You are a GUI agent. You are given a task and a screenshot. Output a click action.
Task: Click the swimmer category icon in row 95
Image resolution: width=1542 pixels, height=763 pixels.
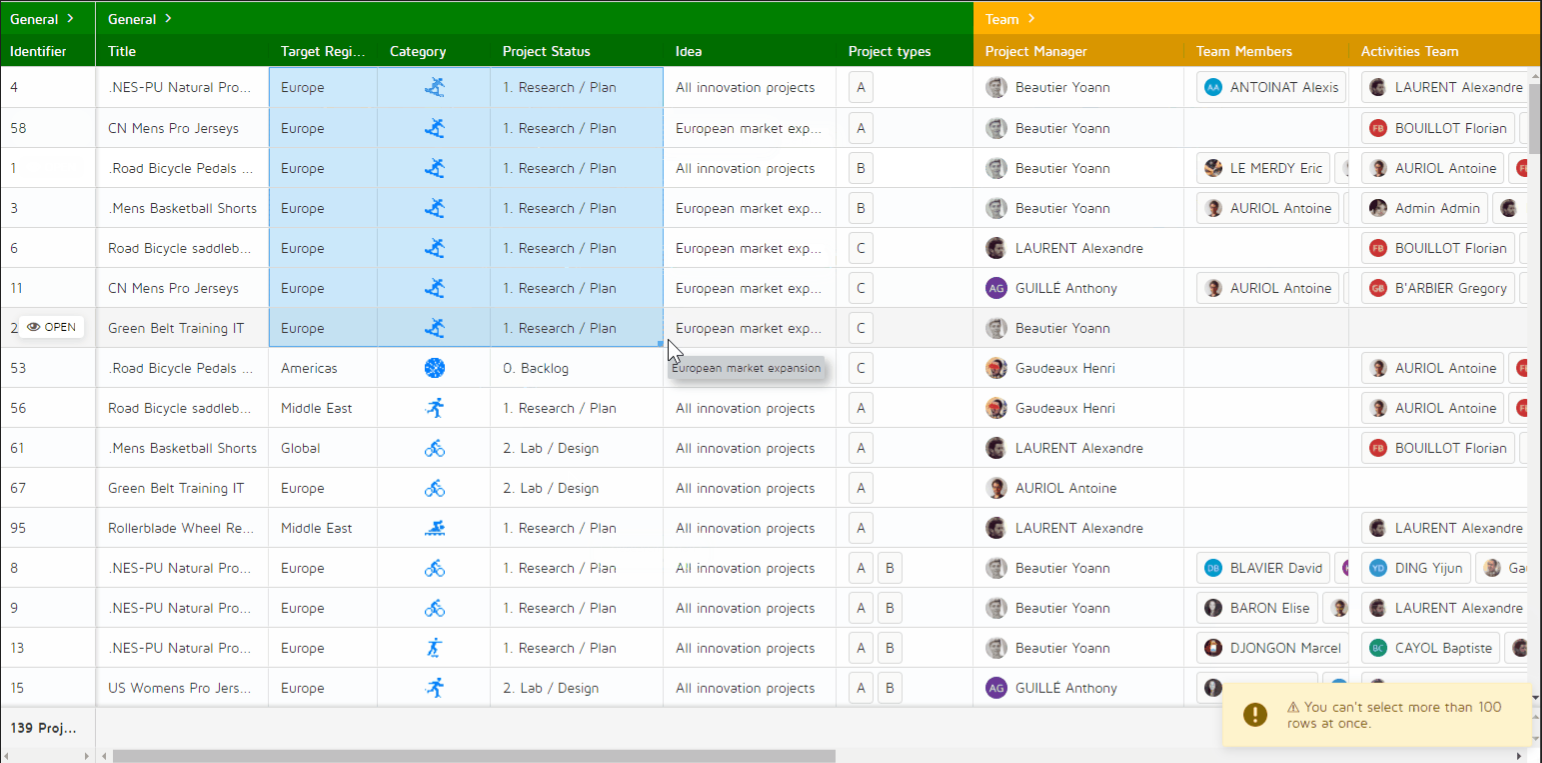pyautogui.click(x=434, y=528)
